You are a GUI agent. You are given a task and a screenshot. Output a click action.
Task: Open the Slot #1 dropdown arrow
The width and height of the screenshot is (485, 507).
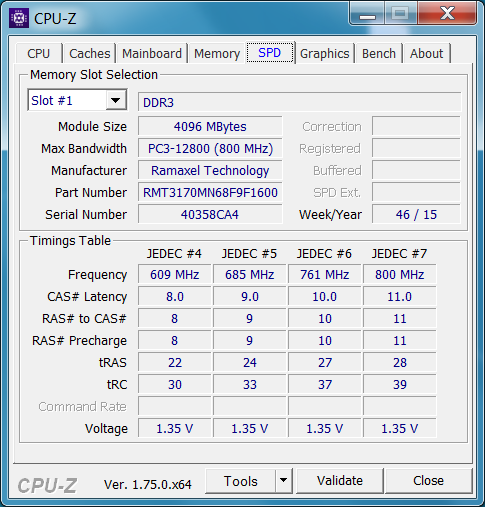click(x=116, y=100)
